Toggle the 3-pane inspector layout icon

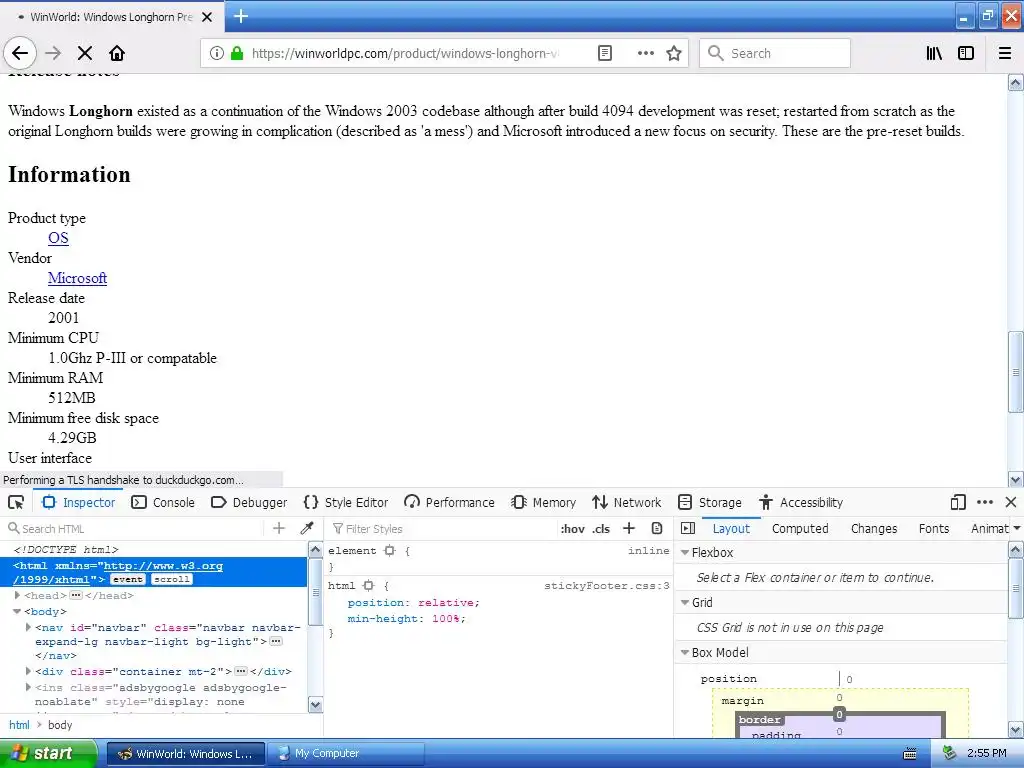tap(688, 528)
